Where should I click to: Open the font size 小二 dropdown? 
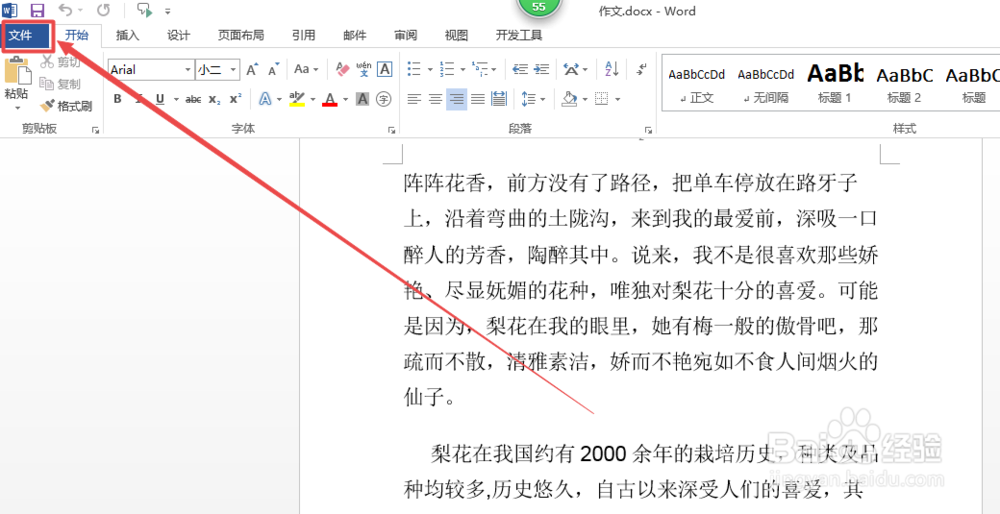[x=233, y=70]
